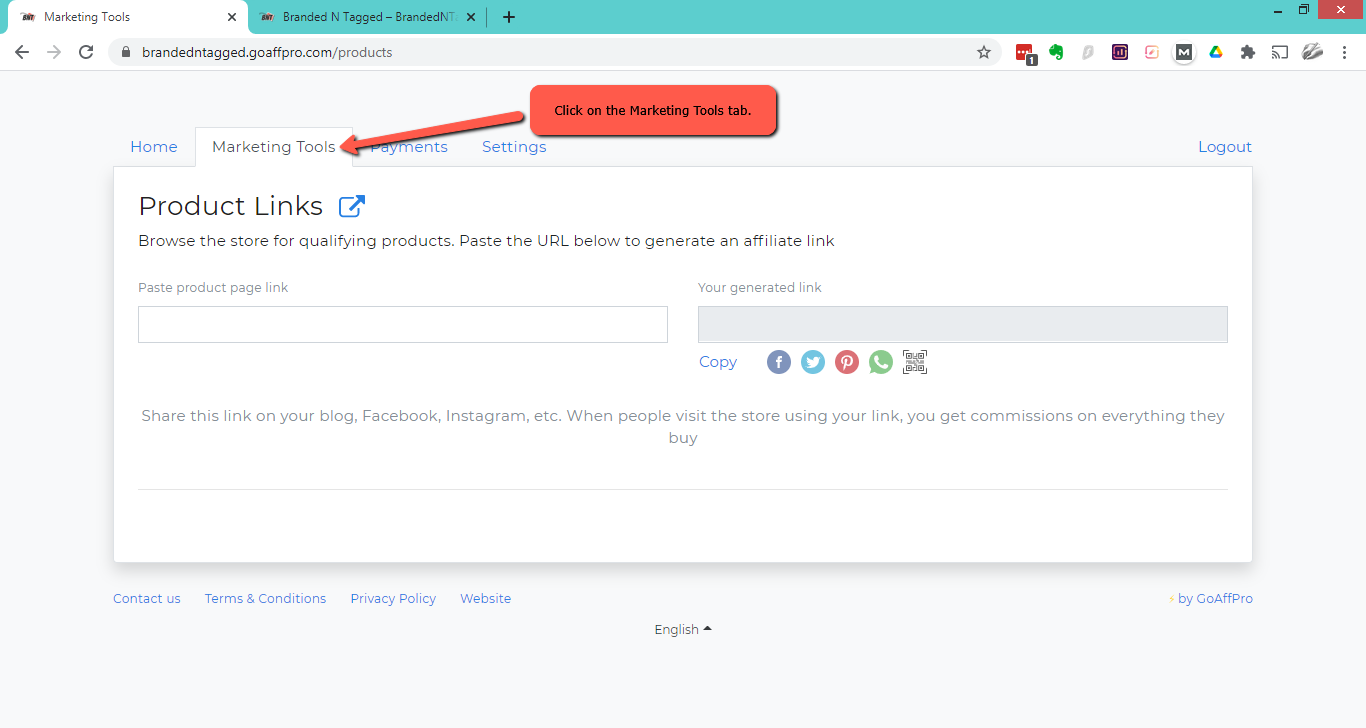Share generated link on Pinterest
This screenshot has width=1366, height=728.
pos(847,362)
